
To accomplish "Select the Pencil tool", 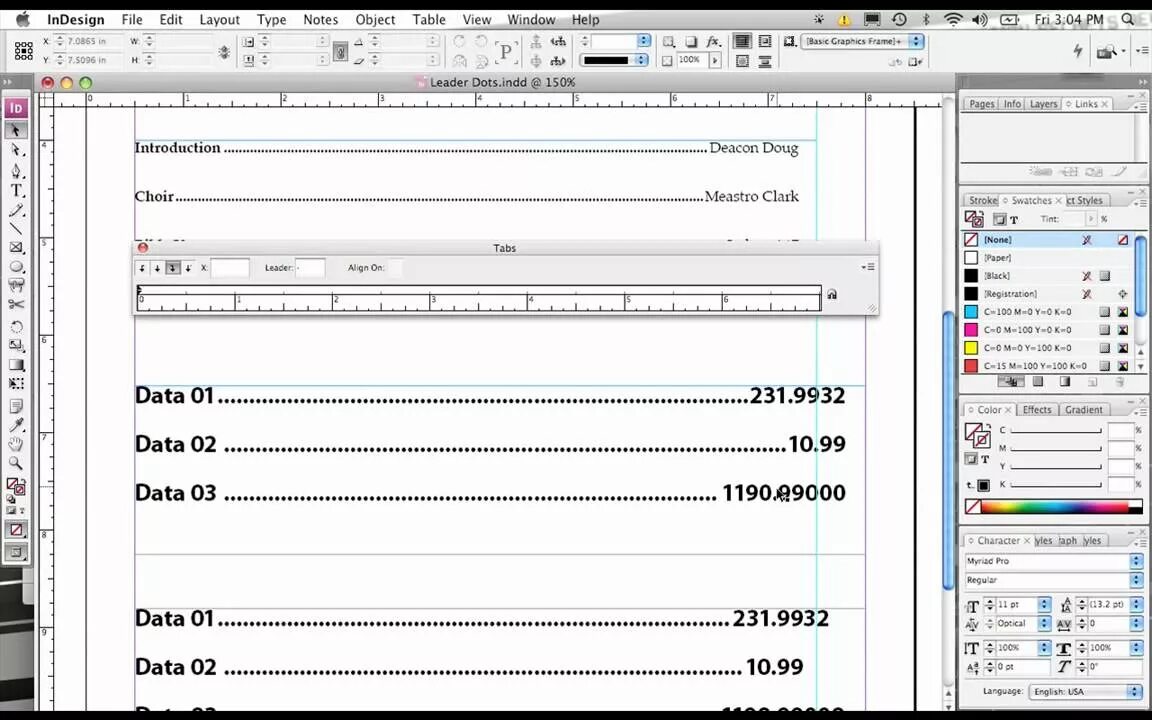I will (15, 211).
